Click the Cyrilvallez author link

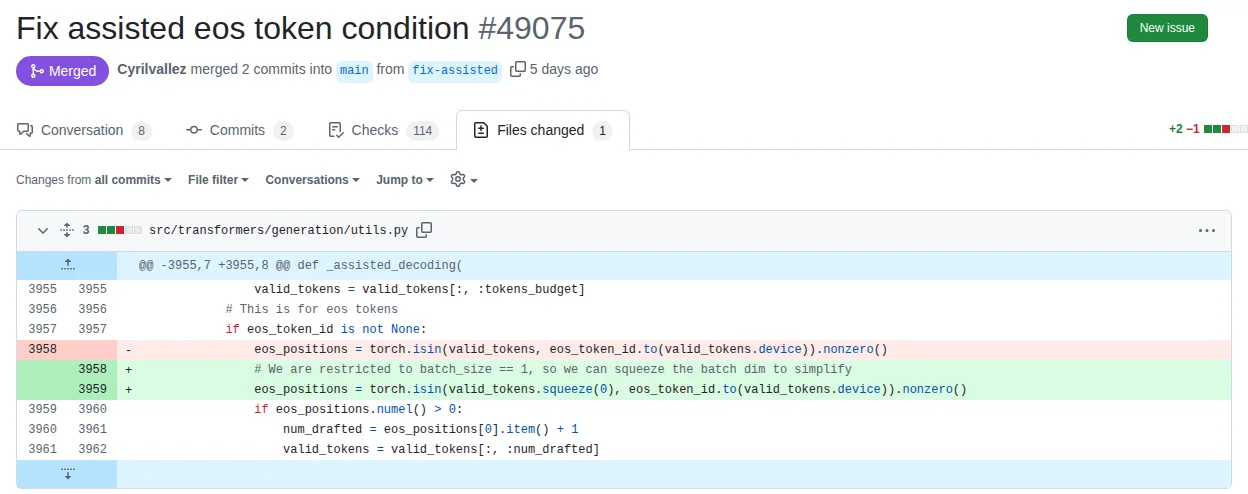[152, 70]
